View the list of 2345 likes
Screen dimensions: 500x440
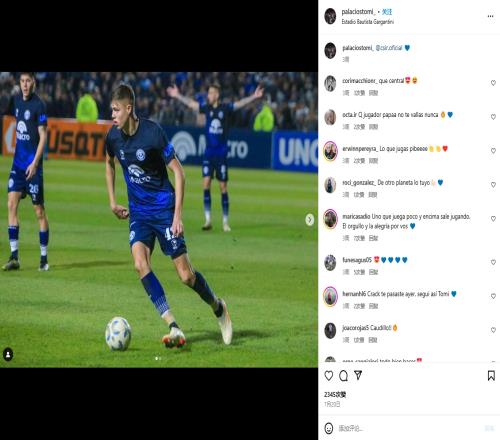tap(335, 395)
